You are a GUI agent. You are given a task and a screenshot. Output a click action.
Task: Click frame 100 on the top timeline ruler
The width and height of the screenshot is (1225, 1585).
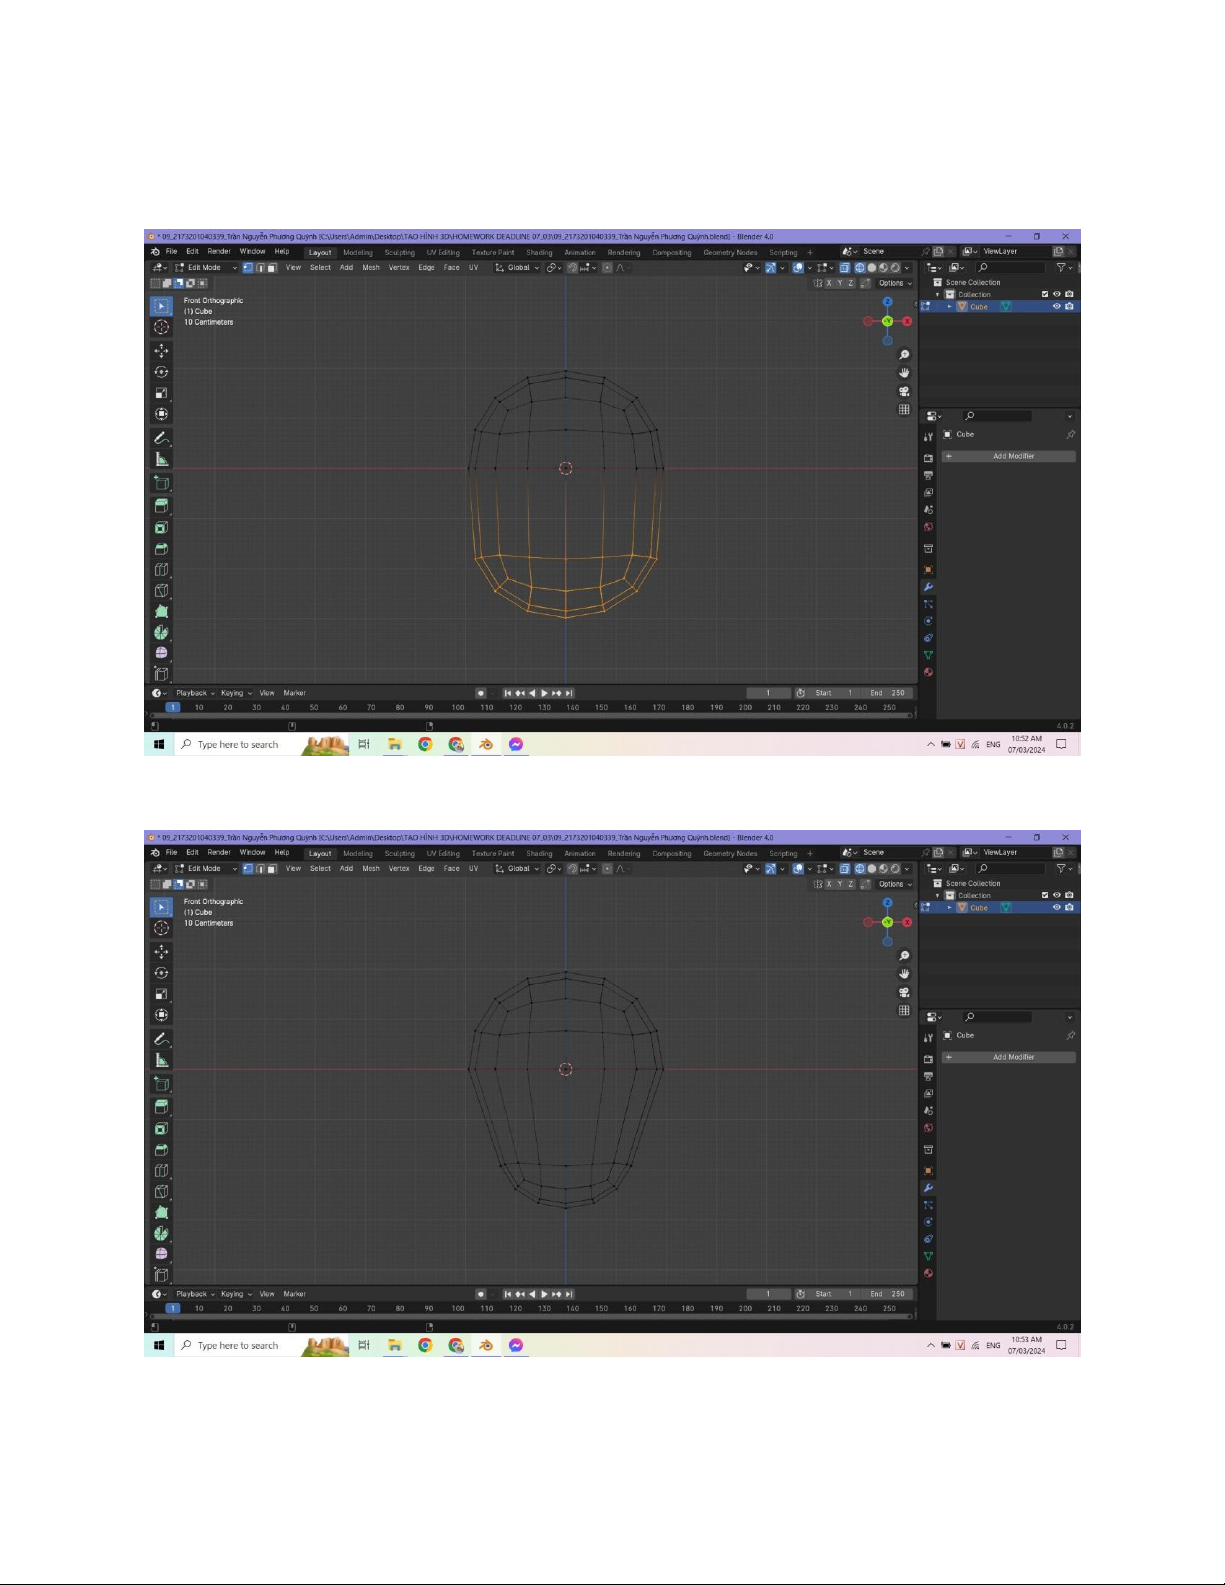point(458,707)
